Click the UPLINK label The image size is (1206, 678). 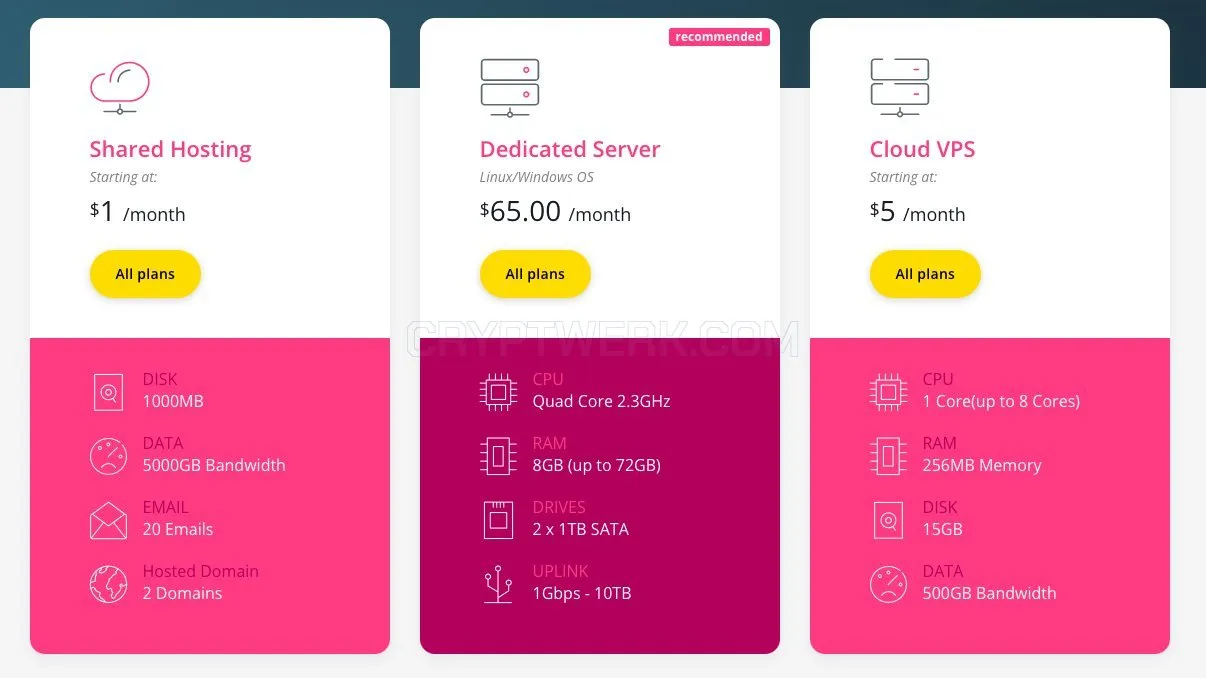[560, 571]
